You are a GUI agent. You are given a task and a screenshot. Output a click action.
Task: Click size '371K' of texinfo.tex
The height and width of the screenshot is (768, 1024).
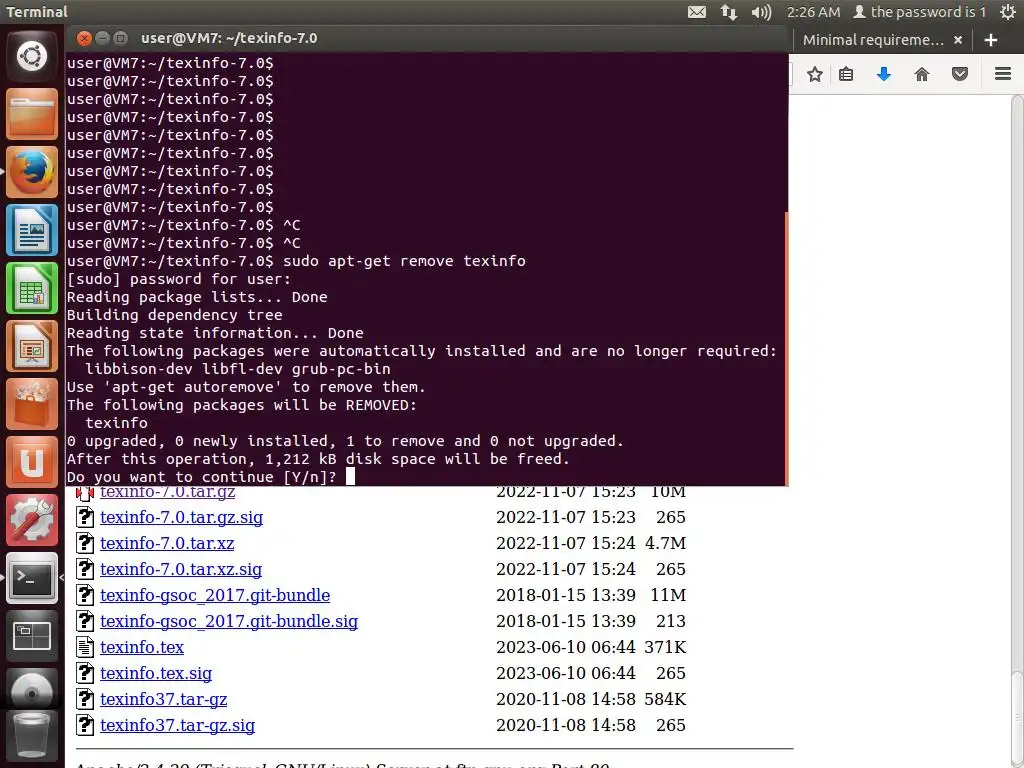point(665,647)
